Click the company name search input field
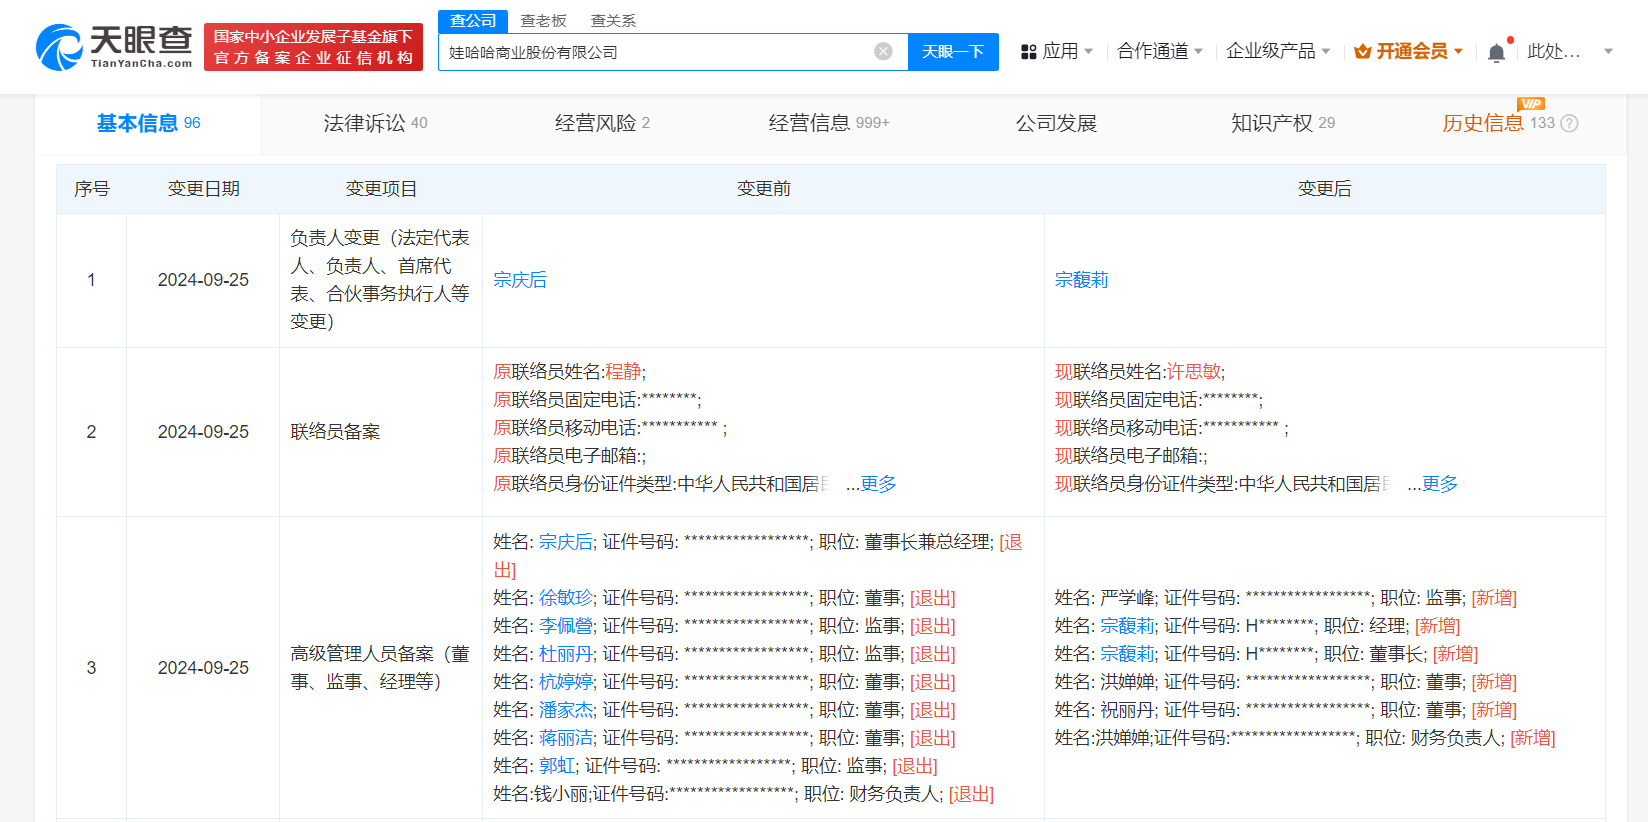The image size is (1648, 822). pyautogui.click(x=655, y=52)
